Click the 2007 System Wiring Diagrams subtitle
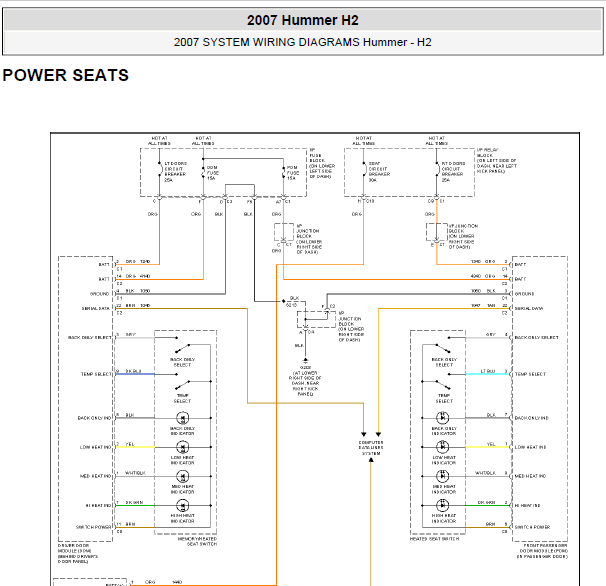This screenshot has height=586, width=606. (x=303, y=43)
